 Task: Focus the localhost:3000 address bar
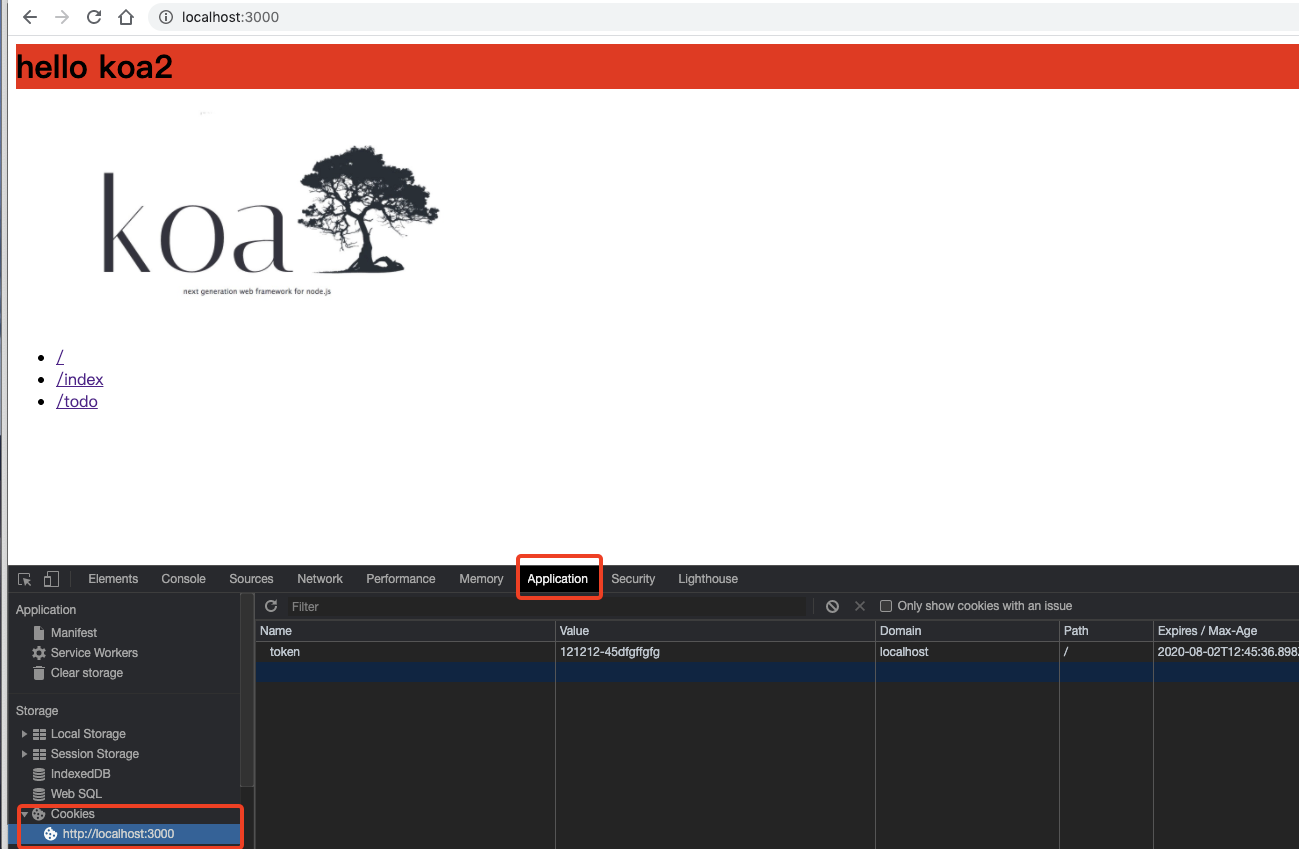[723, 17]
